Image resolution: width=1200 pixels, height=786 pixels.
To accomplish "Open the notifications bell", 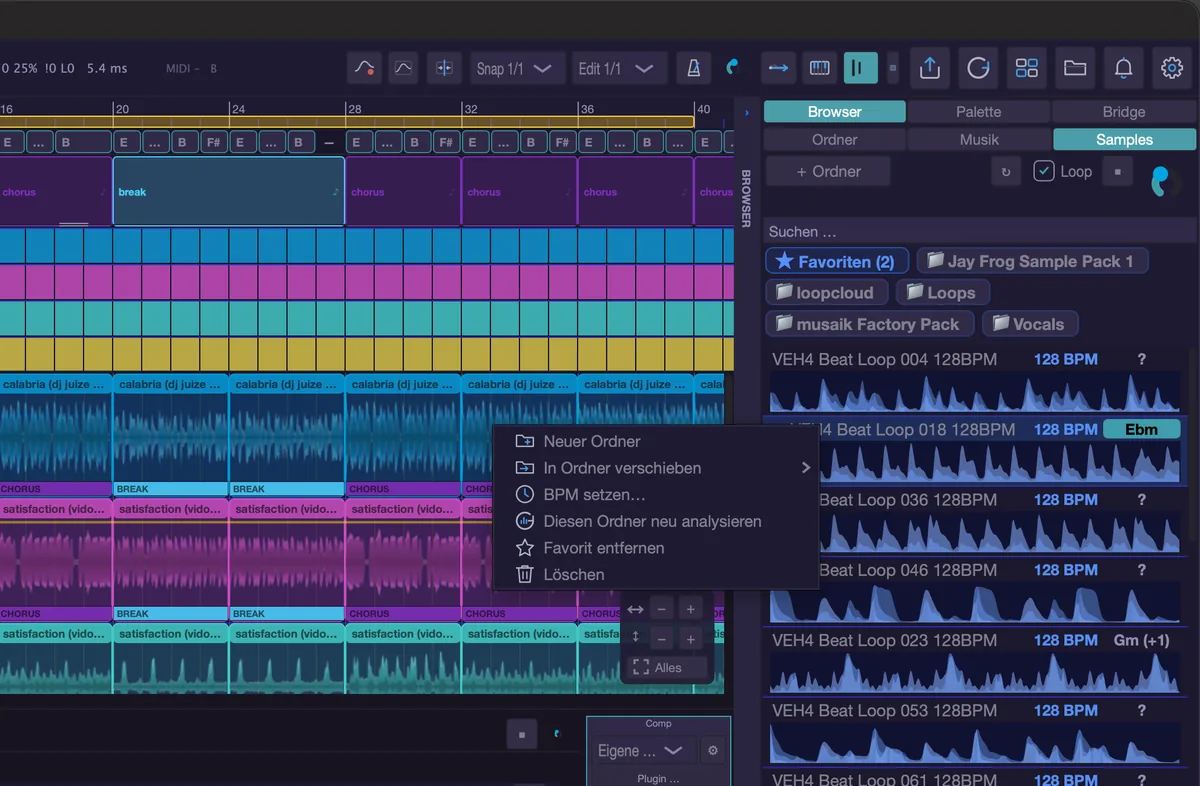I will 1123,68.
